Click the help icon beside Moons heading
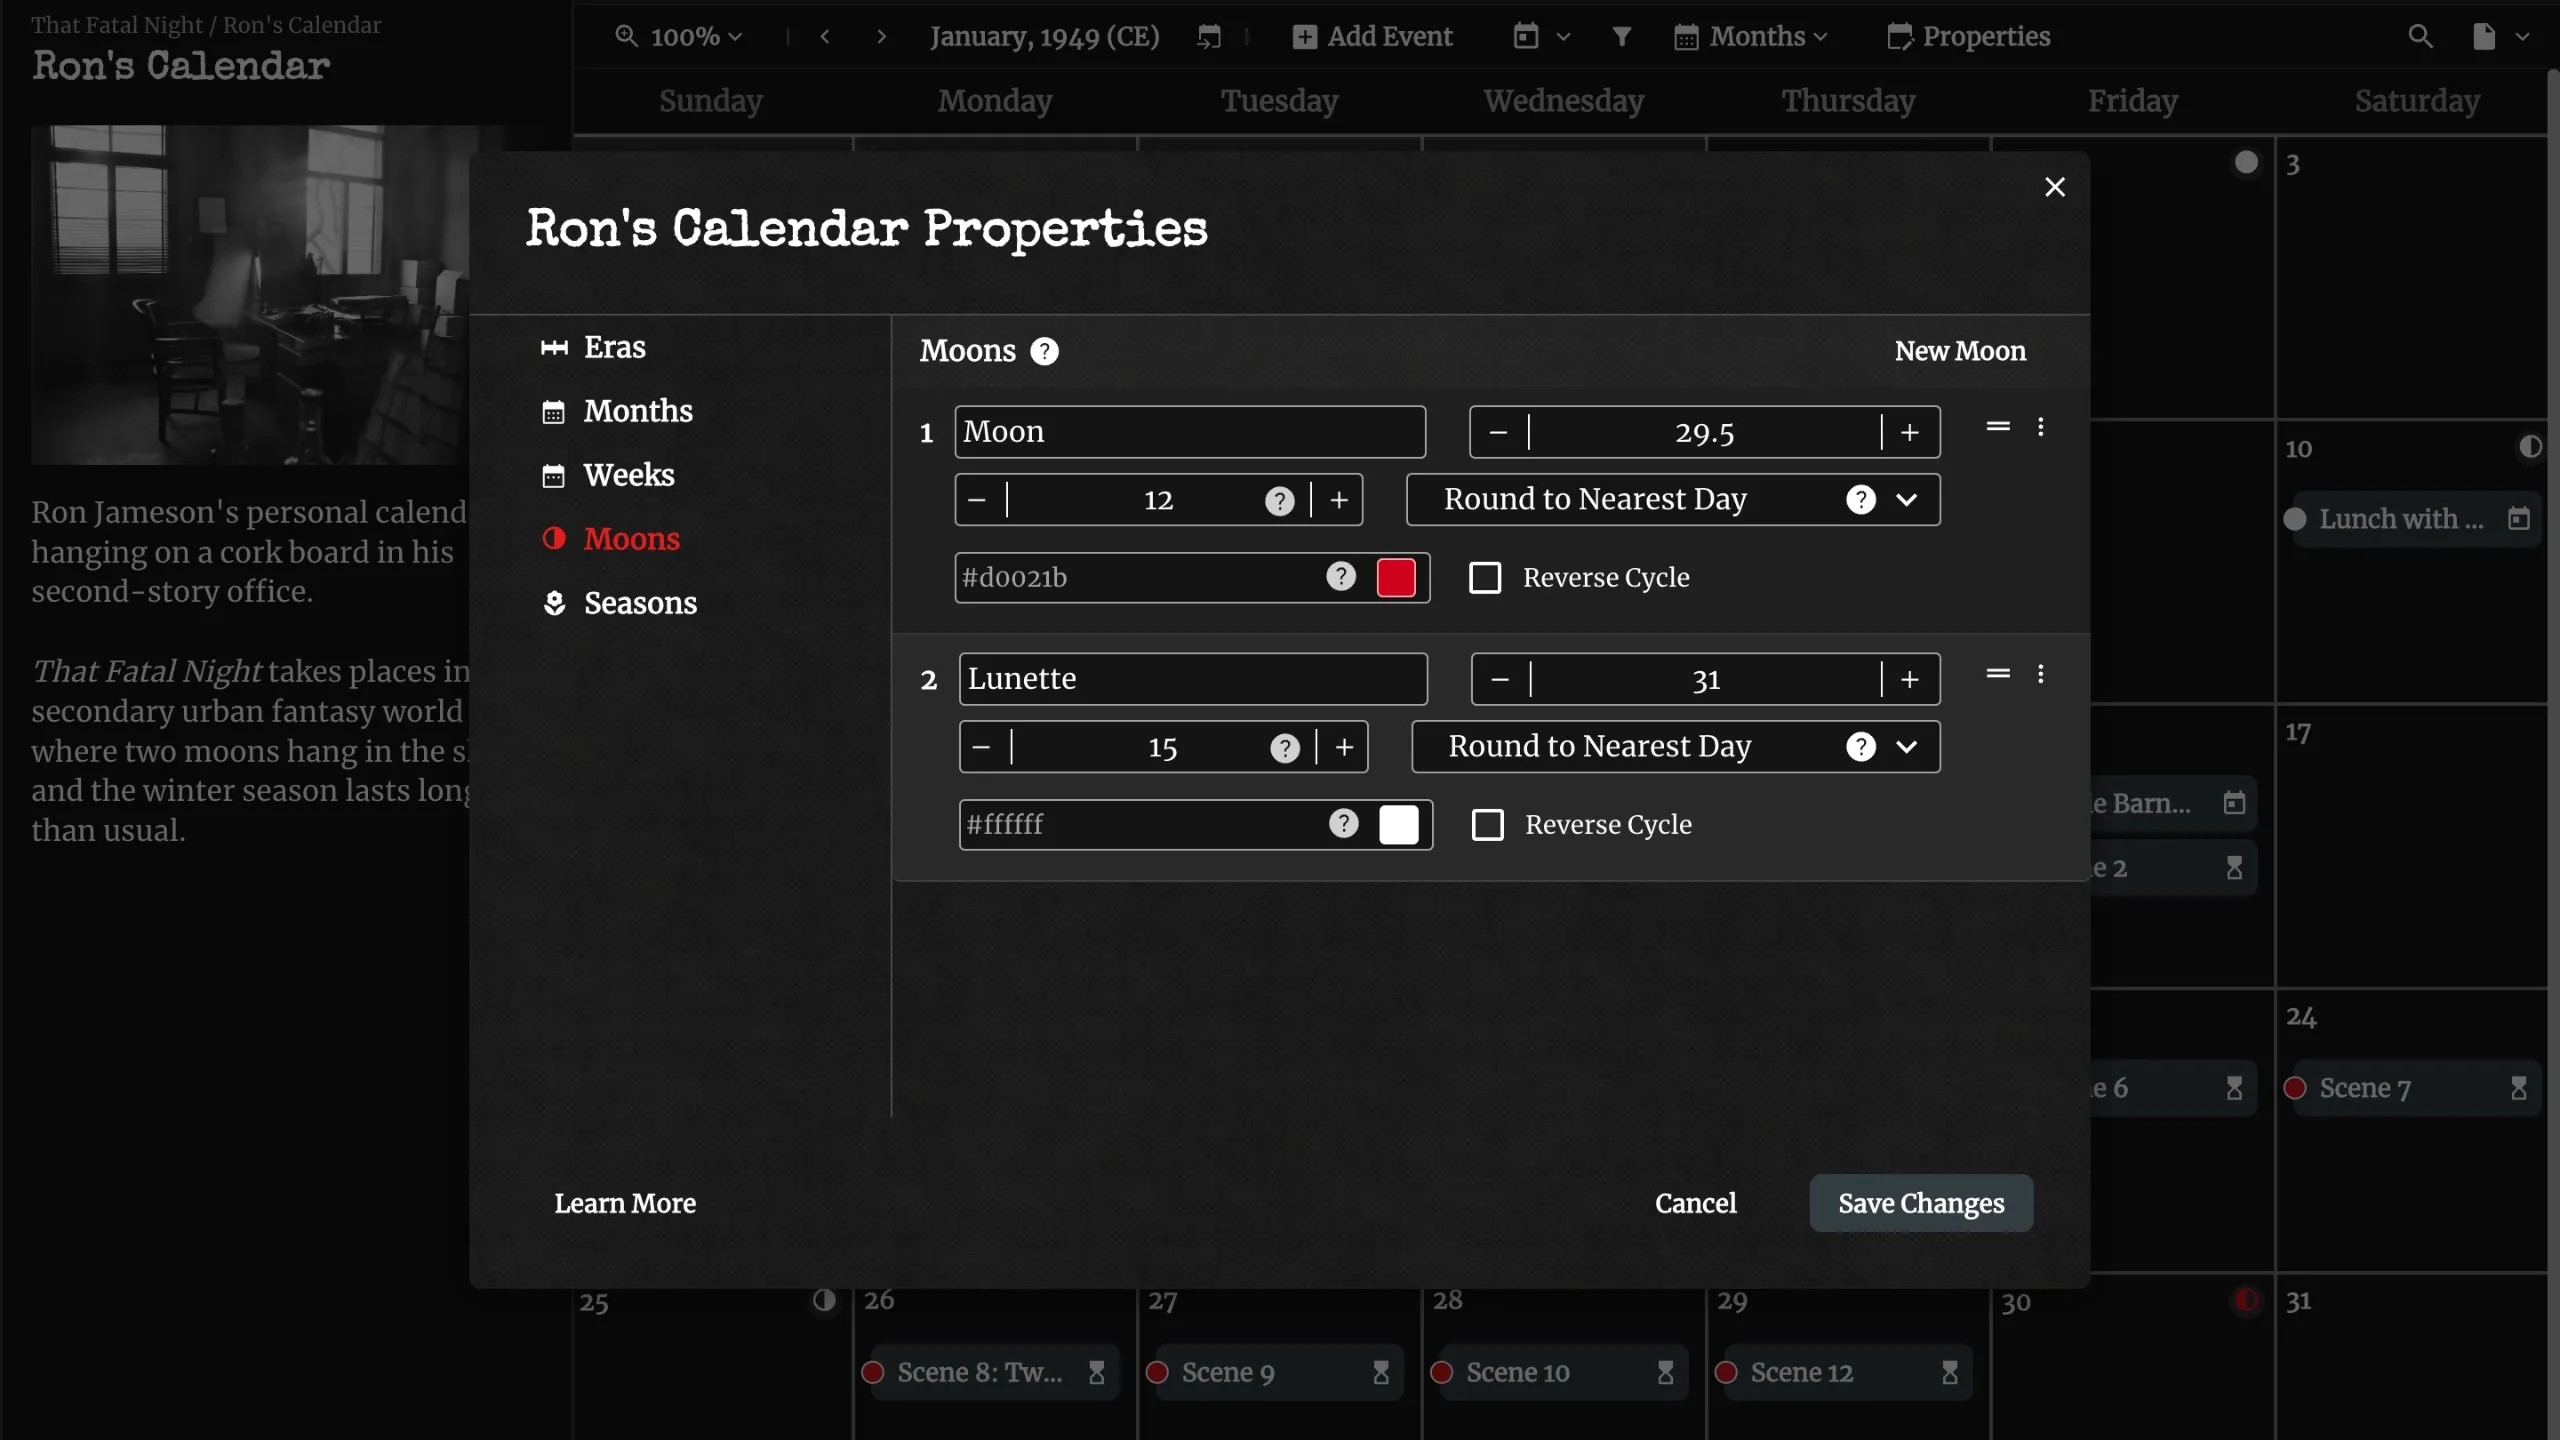 (x=1044, y=351)
